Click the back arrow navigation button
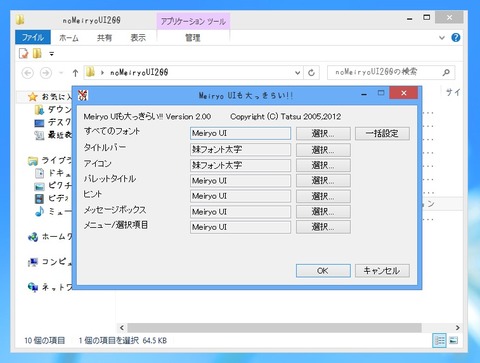The height and width of the screenshot is (363, 480). coord(28,73)
